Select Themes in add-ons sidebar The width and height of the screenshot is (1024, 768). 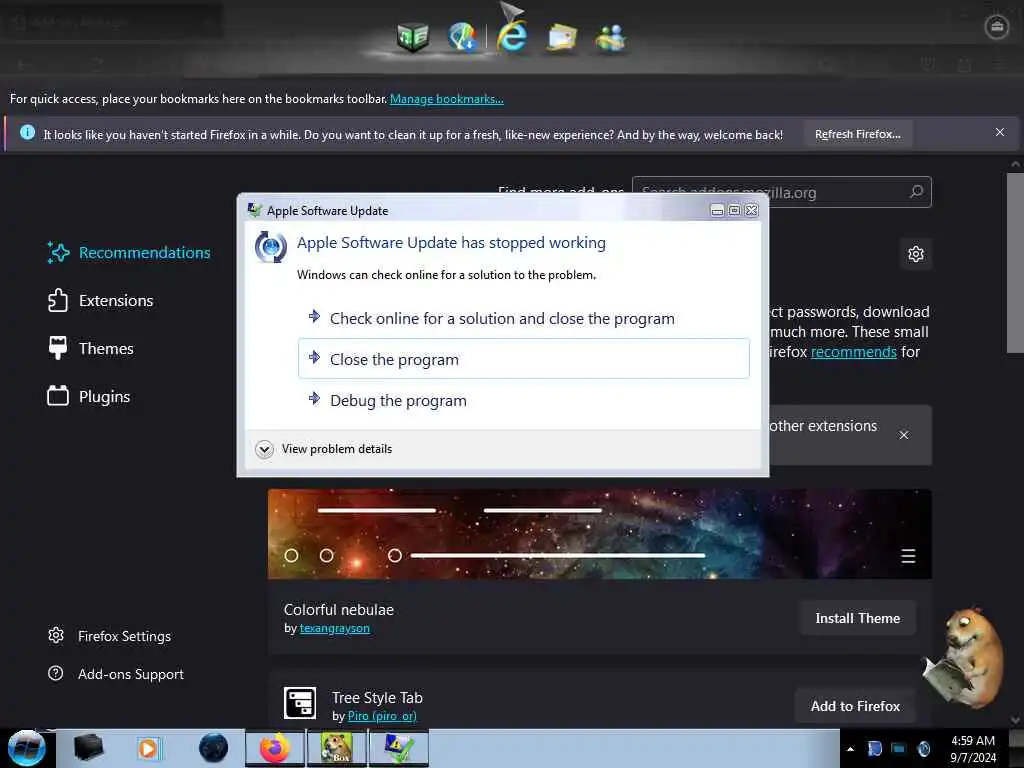(91, 348)
